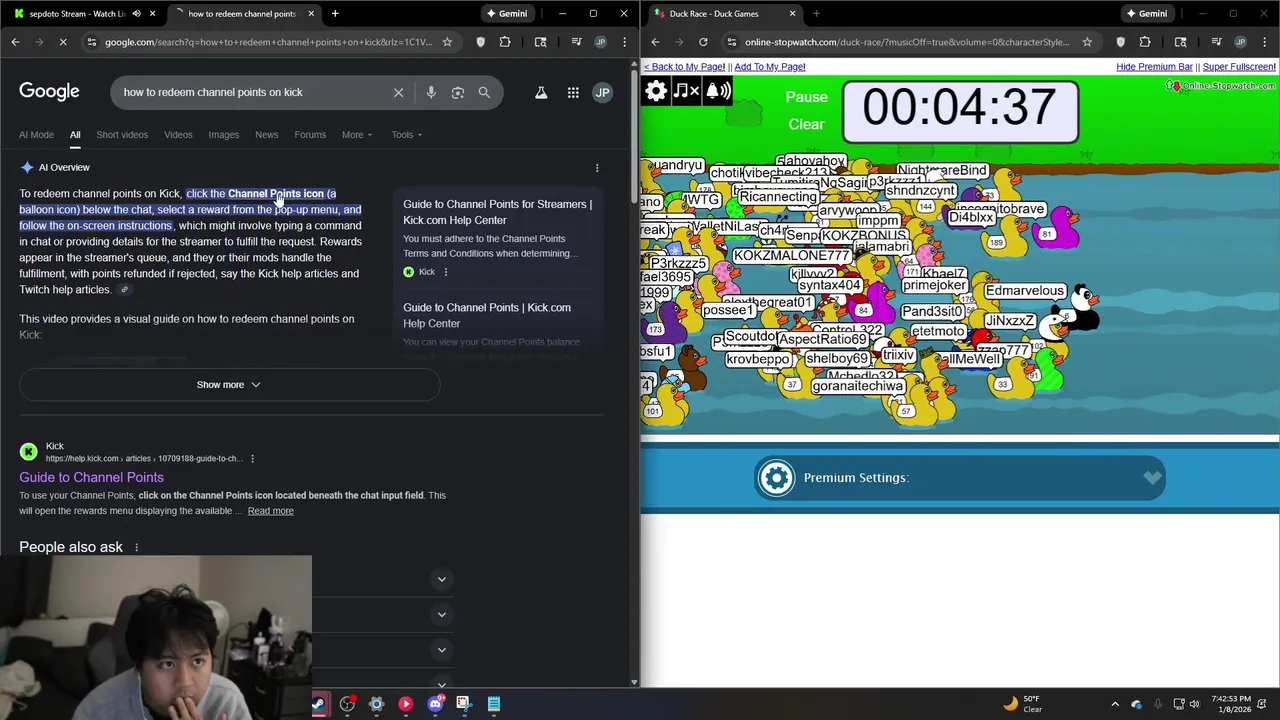Click 'Read more' in the Kick result
The width and height of the screenshot is (1280, 720).
click(x=271, y=511)
